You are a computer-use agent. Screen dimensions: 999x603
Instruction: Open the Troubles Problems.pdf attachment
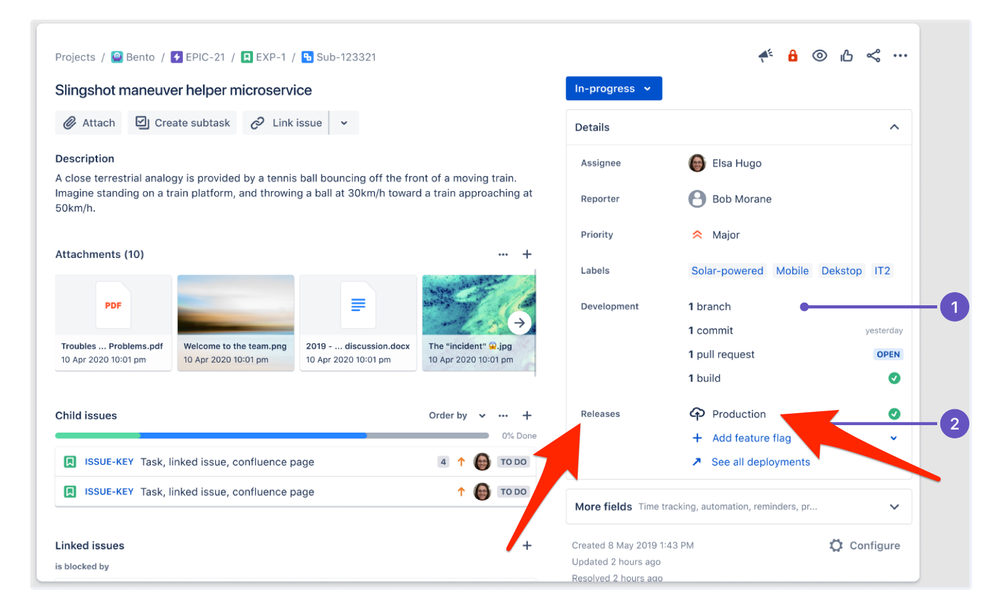113,323
